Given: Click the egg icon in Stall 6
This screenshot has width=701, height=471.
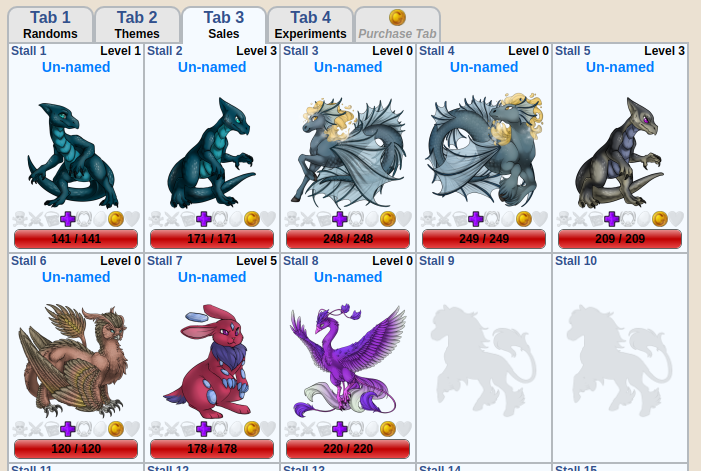Looking at the screenshot, I should point(100,429).
